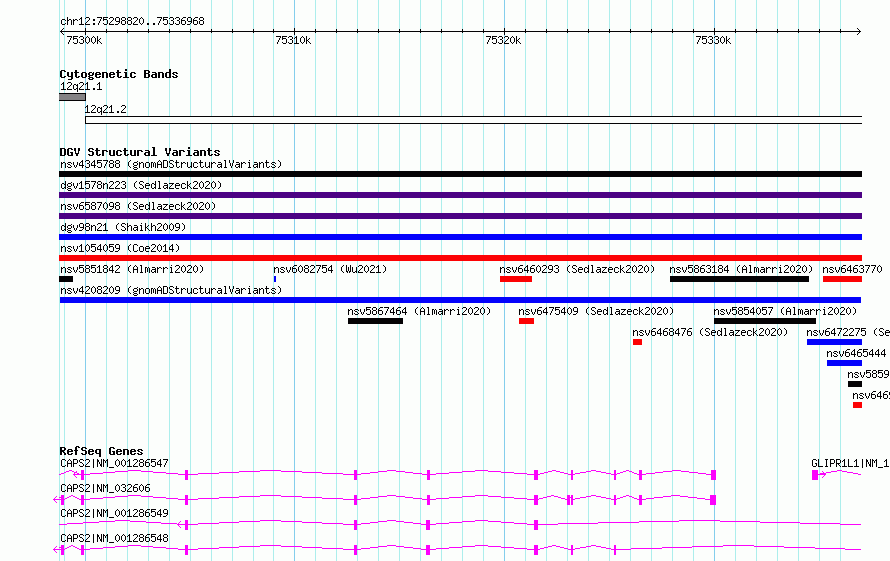Select the blue nsv4208209 variant bar

tap(460, 300)
